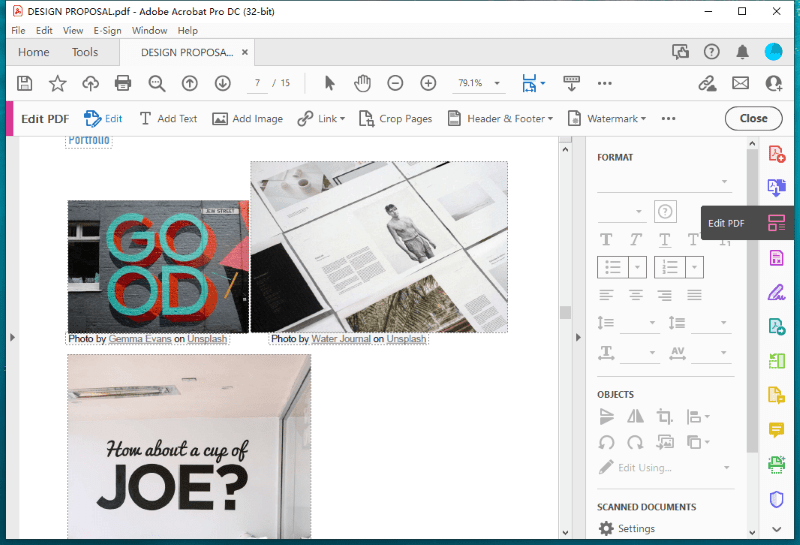Click Replace Image objects icon
The height and width of the screenshot is (545, 800).
(665, 442)
